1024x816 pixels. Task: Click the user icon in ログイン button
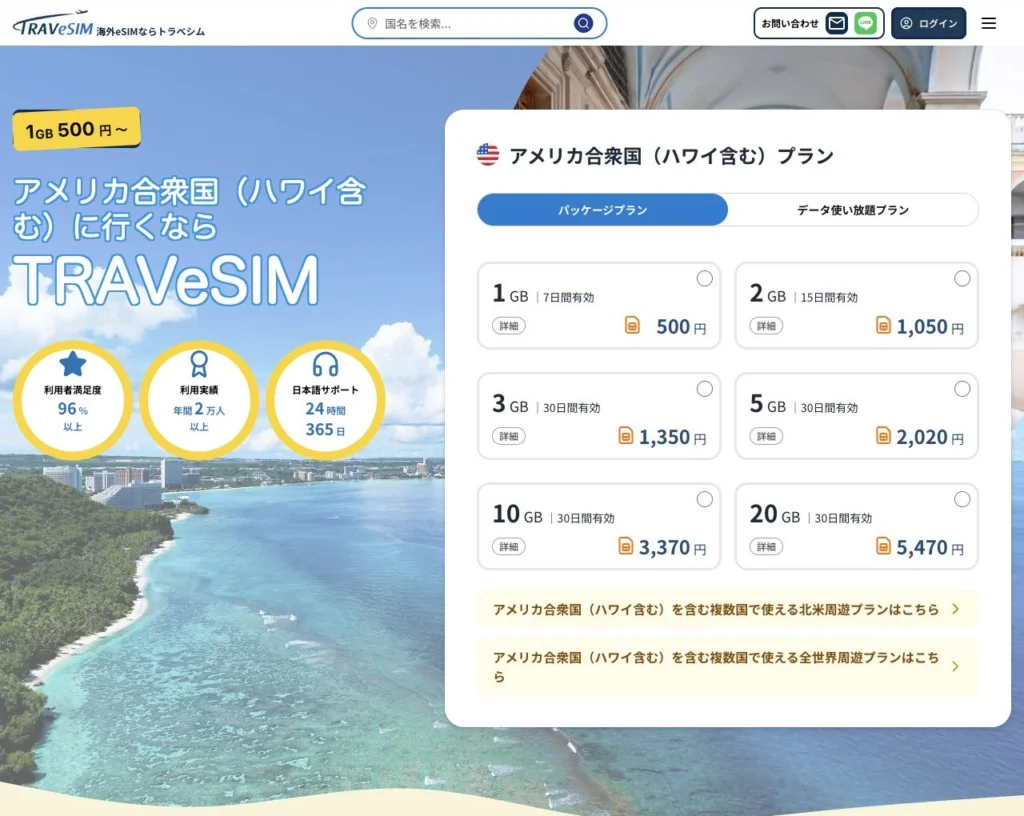point(906,24)
